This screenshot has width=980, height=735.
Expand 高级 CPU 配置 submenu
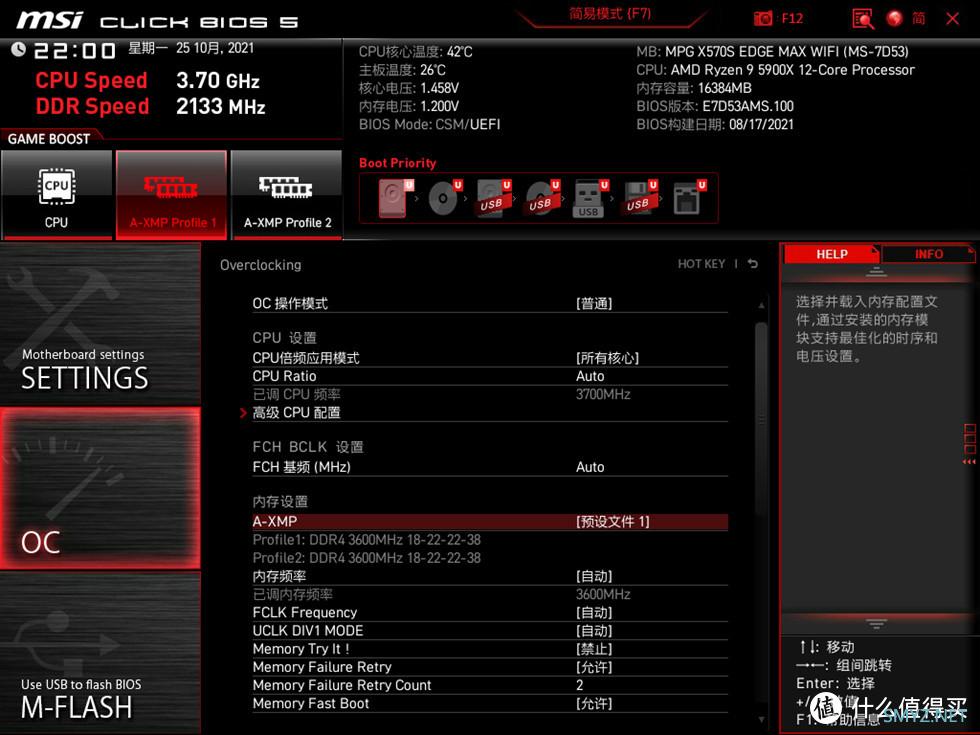(490, 412)
